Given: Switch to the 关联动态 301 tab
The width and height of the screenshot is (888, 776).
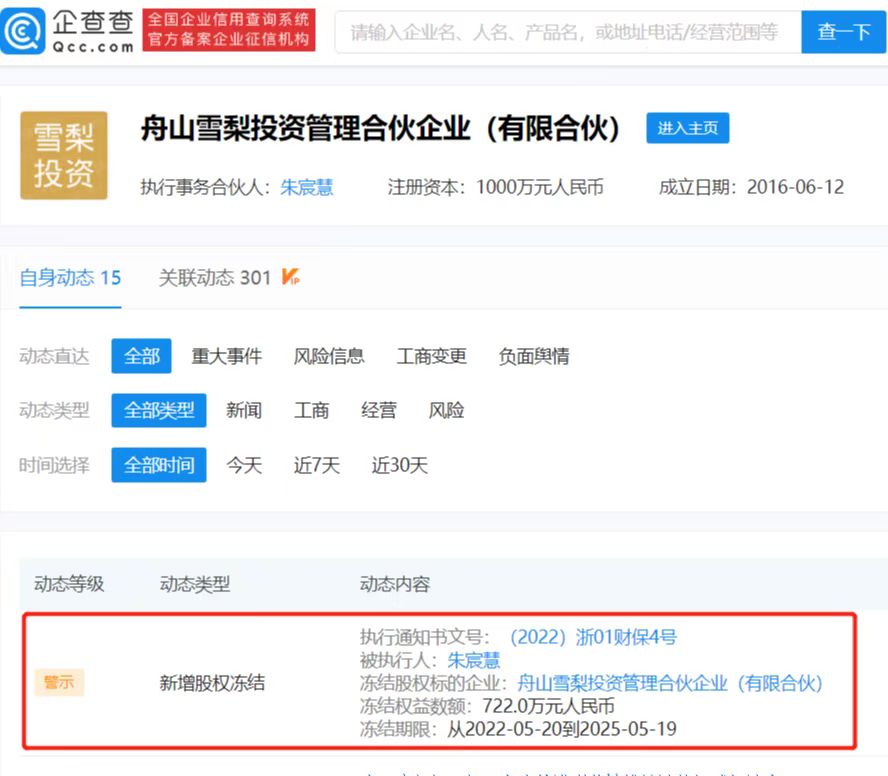Looking at the screenshot, I should click(215, 278).
